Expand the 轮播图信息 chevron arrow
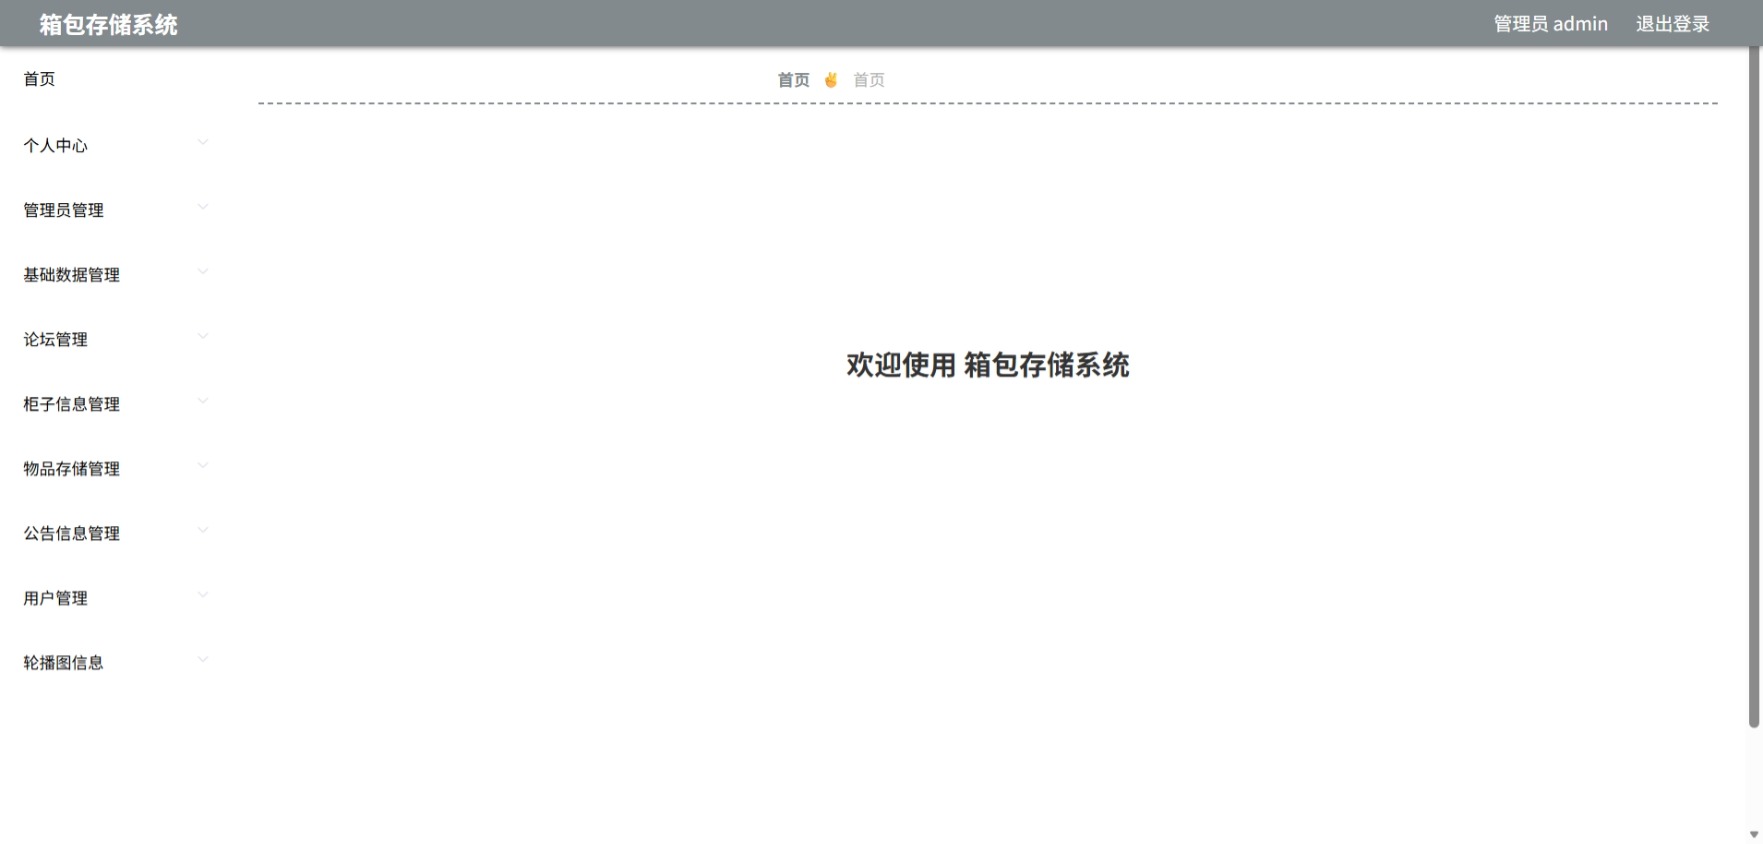The image size is (1763, 844). coord(203,660)
